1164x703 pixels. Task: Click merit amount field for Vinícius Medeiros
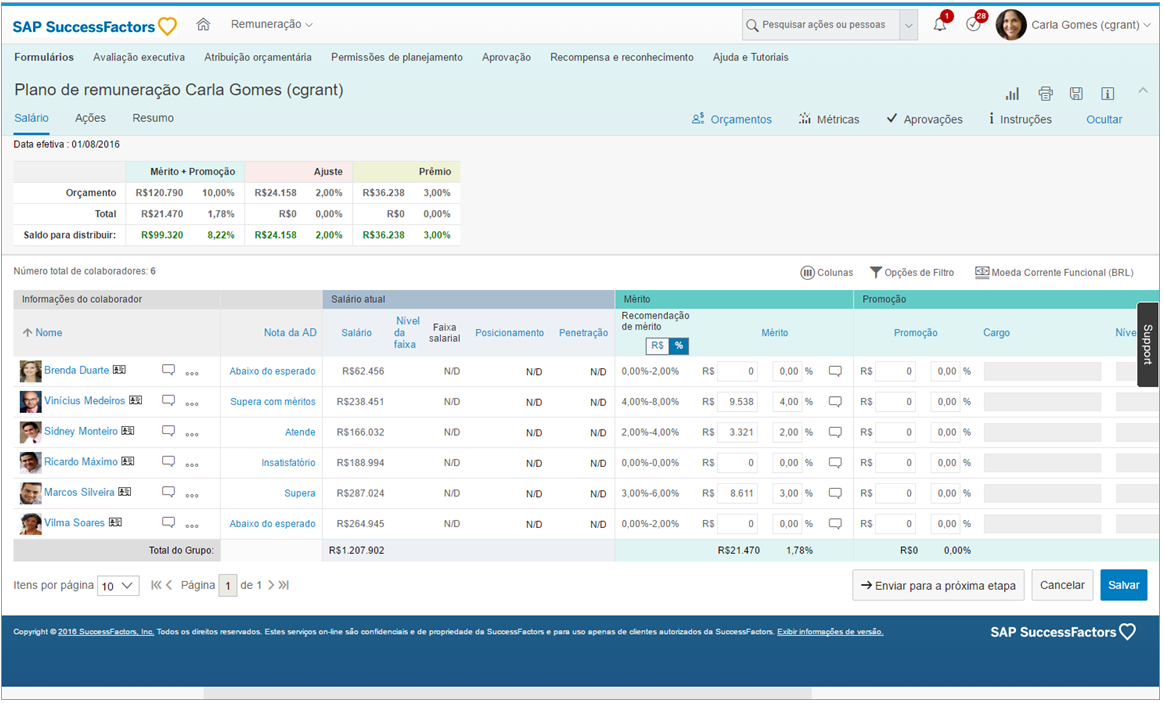(x=737, y=402)
